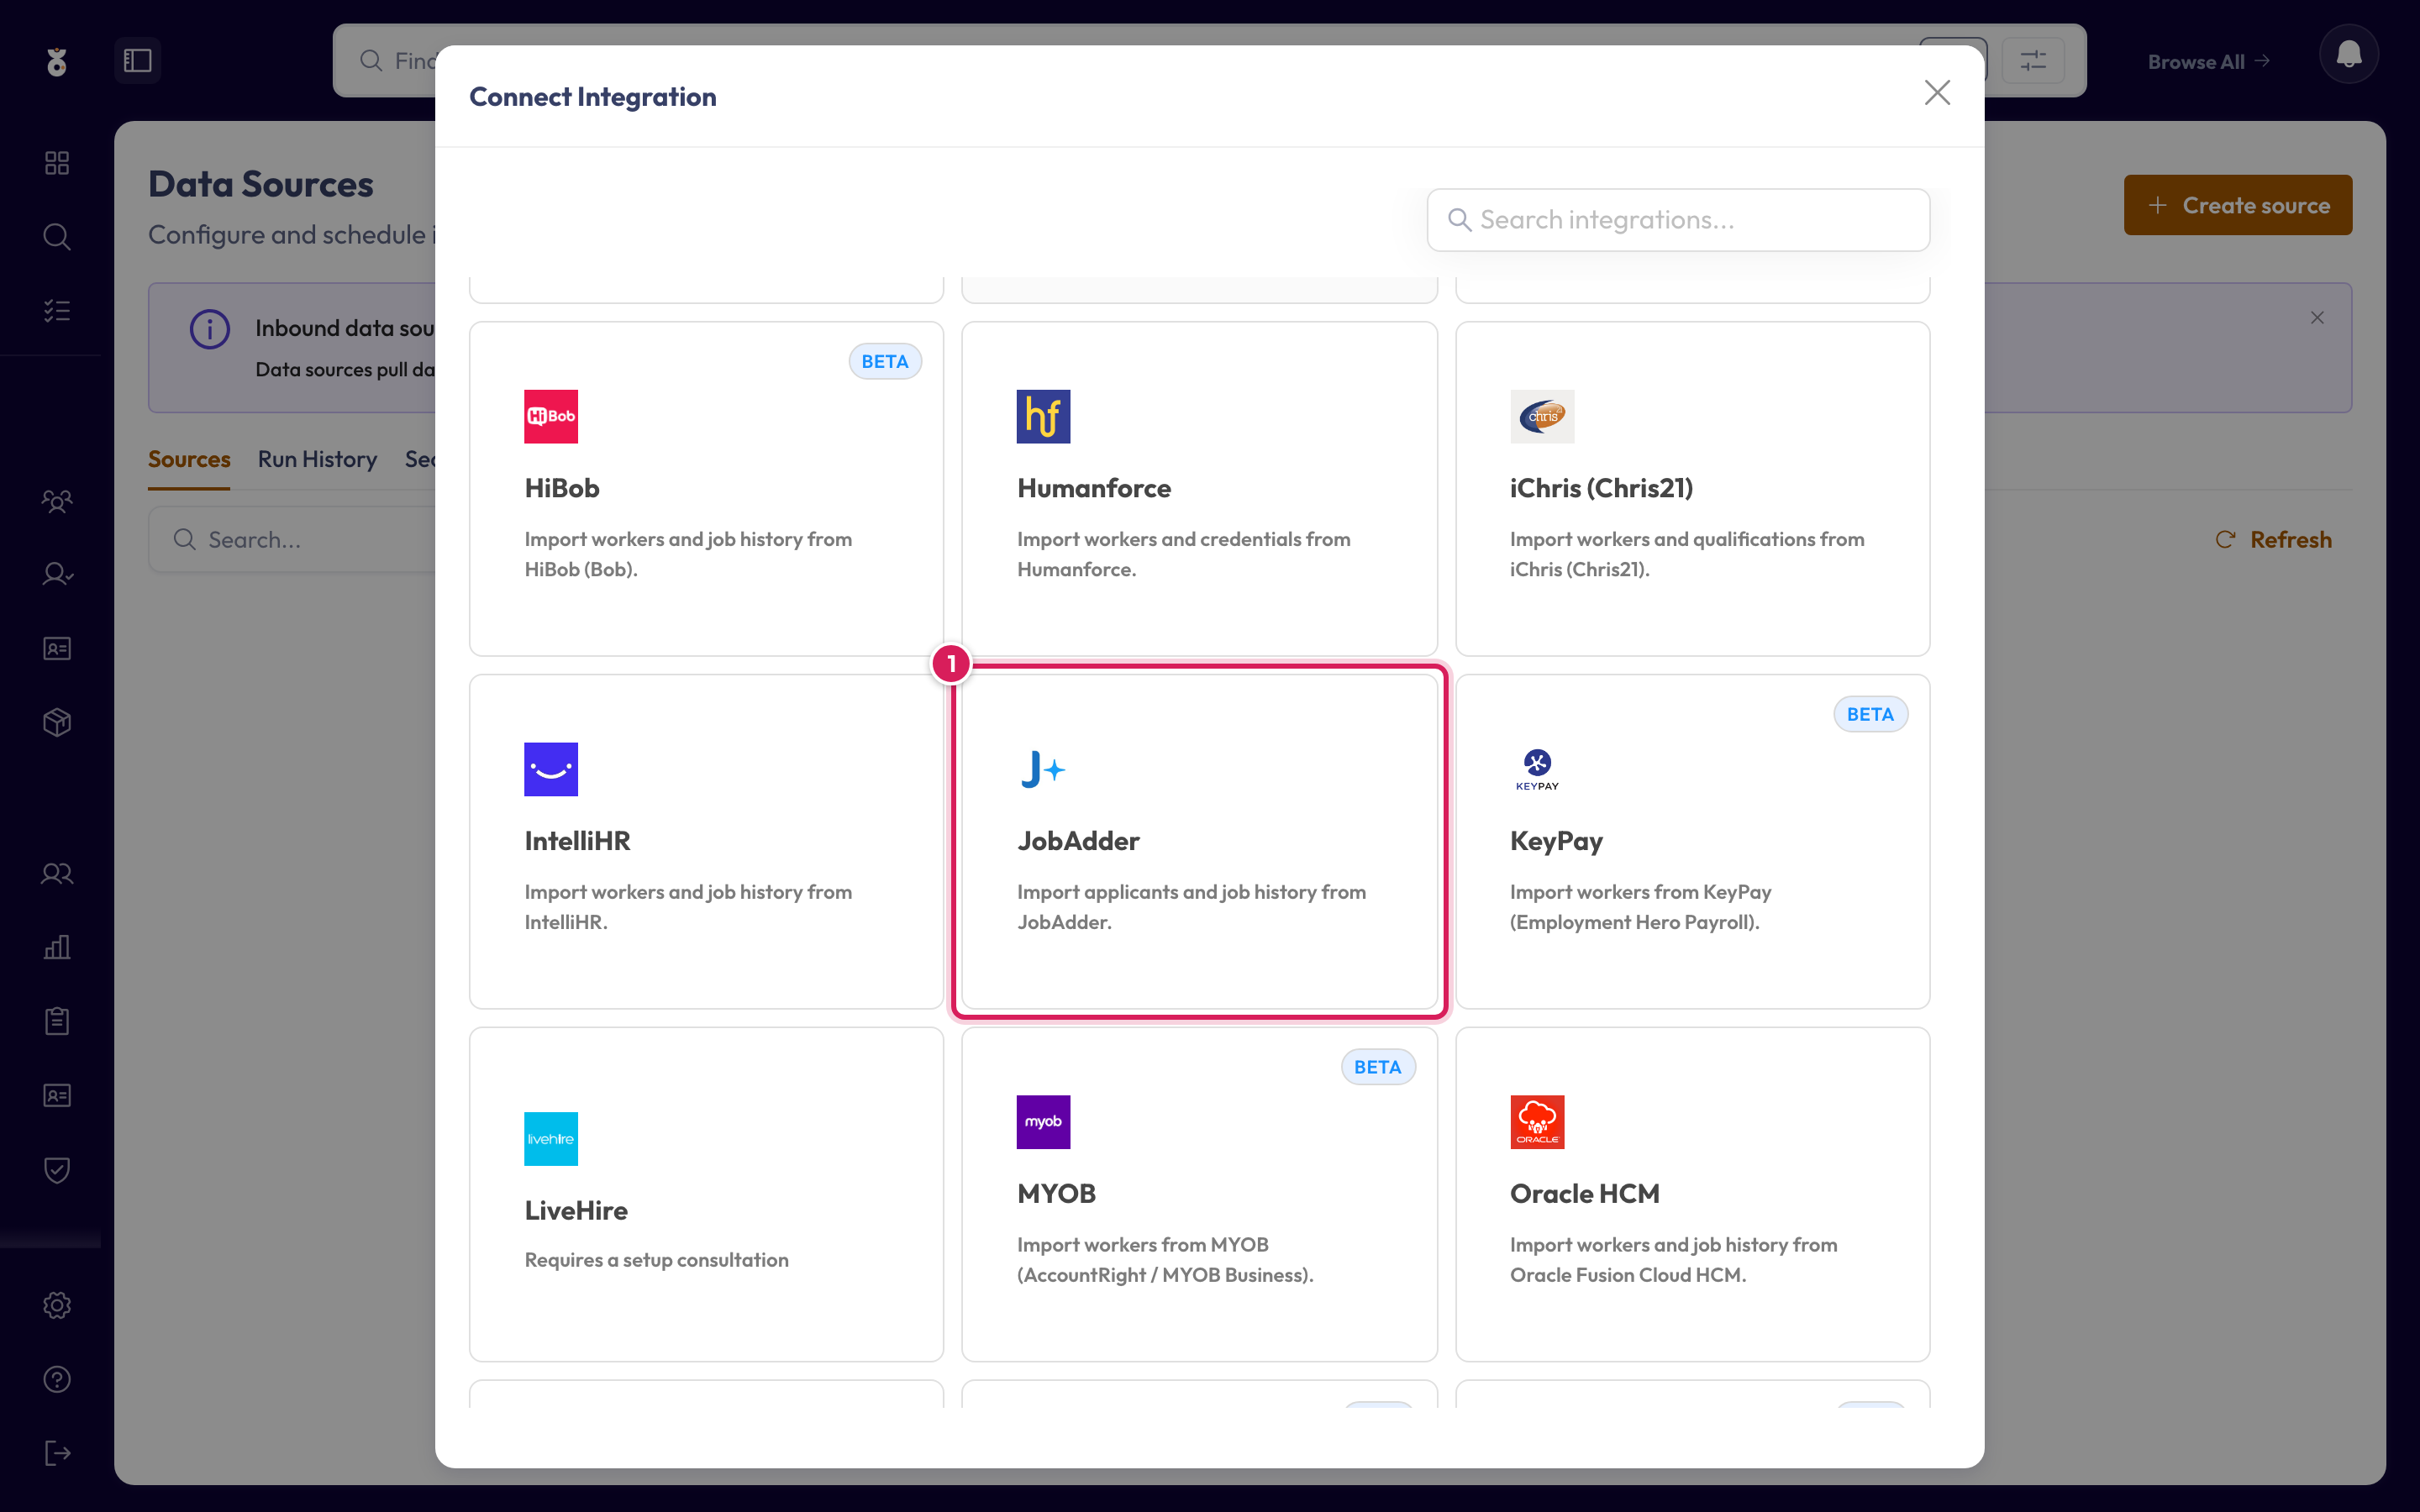Focus the Search integrations field

click(x=1678, y=220)
